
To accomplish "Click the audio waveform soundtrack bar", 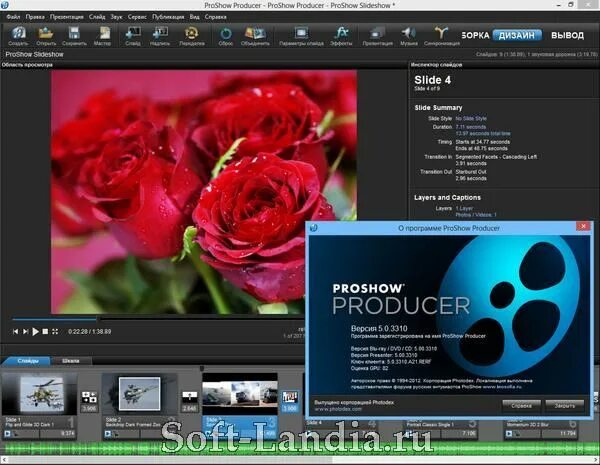I will (x=300, y=448).
